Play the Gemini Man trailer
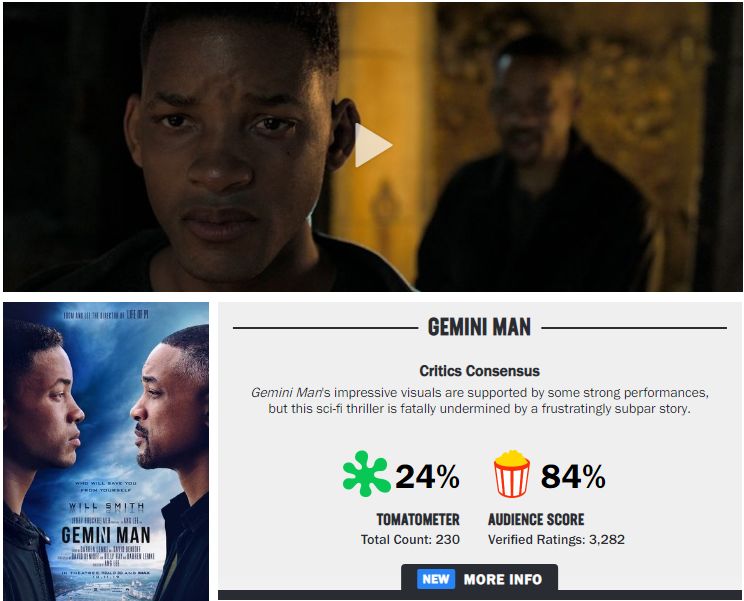 coord(373,145)
